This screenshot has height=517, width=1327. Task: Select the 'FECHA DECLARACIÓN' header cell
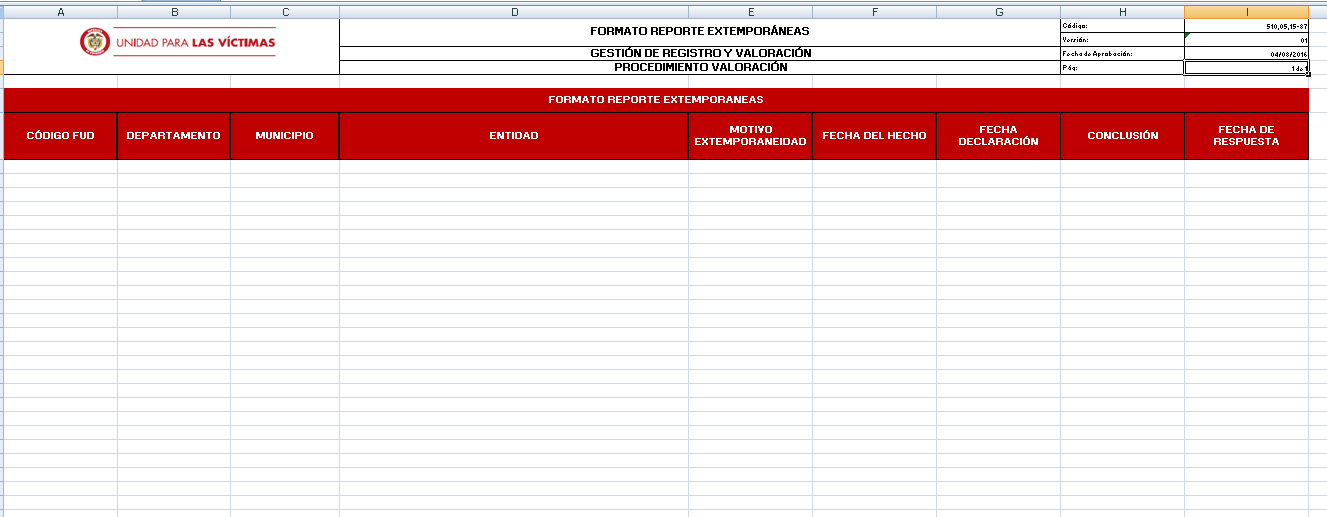pyautogui.click(x=998, y=136)
